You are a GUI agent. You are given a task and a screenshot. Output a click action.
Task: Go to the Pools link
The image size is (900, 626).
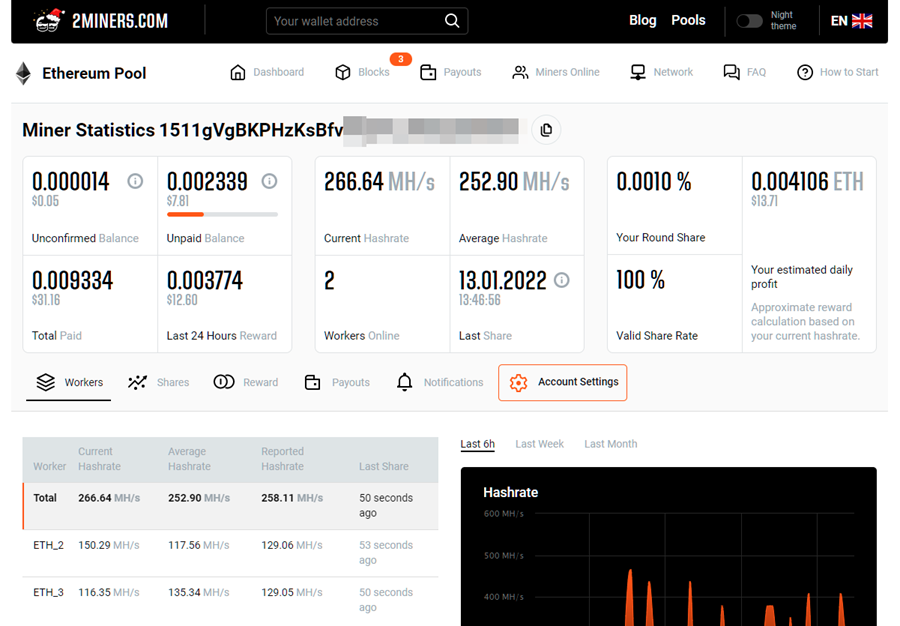click(688, 20)
